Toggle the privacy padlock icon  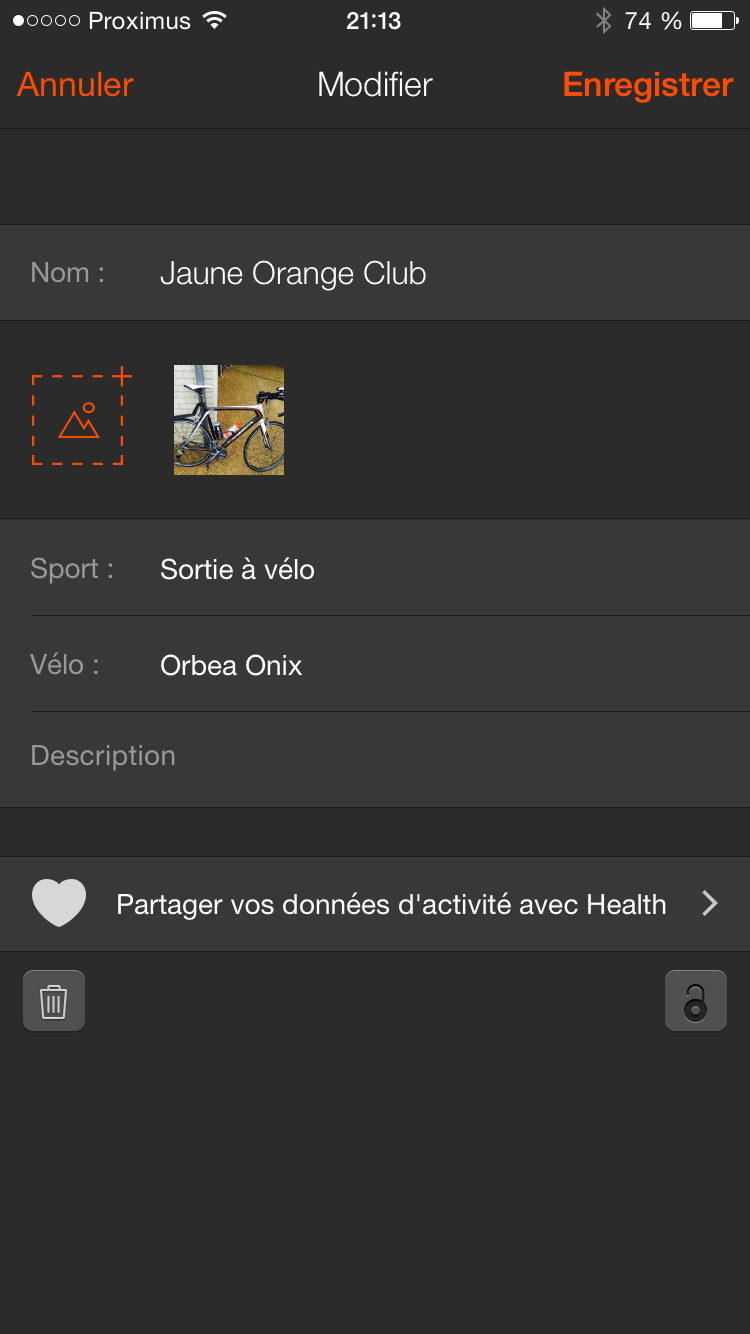click(x=695, y=1001)
